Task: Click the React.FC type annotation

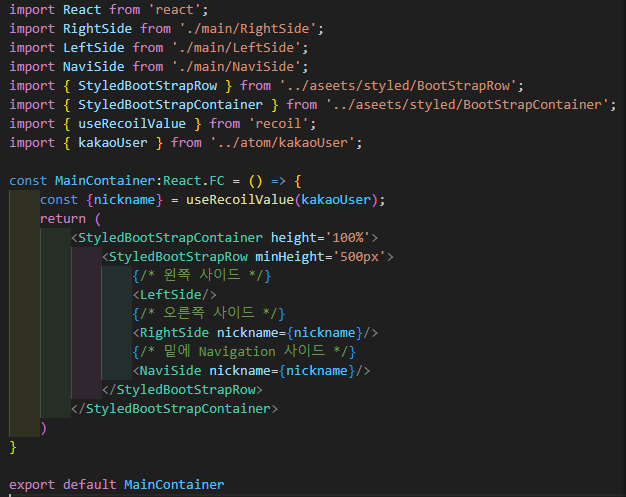Action: [x=194, y=181]
